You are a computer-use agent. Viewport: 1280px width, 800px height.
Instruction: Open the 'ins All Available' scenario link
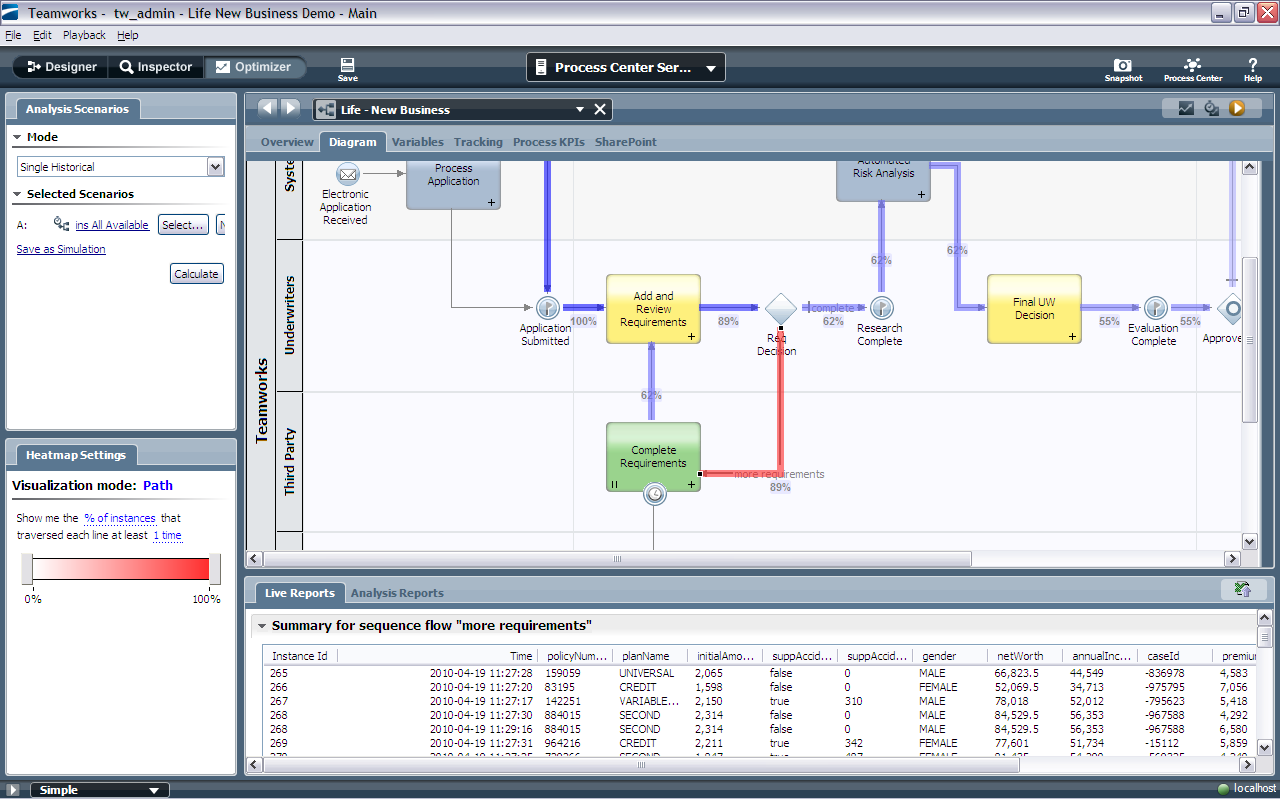click(x=112, y=225)
